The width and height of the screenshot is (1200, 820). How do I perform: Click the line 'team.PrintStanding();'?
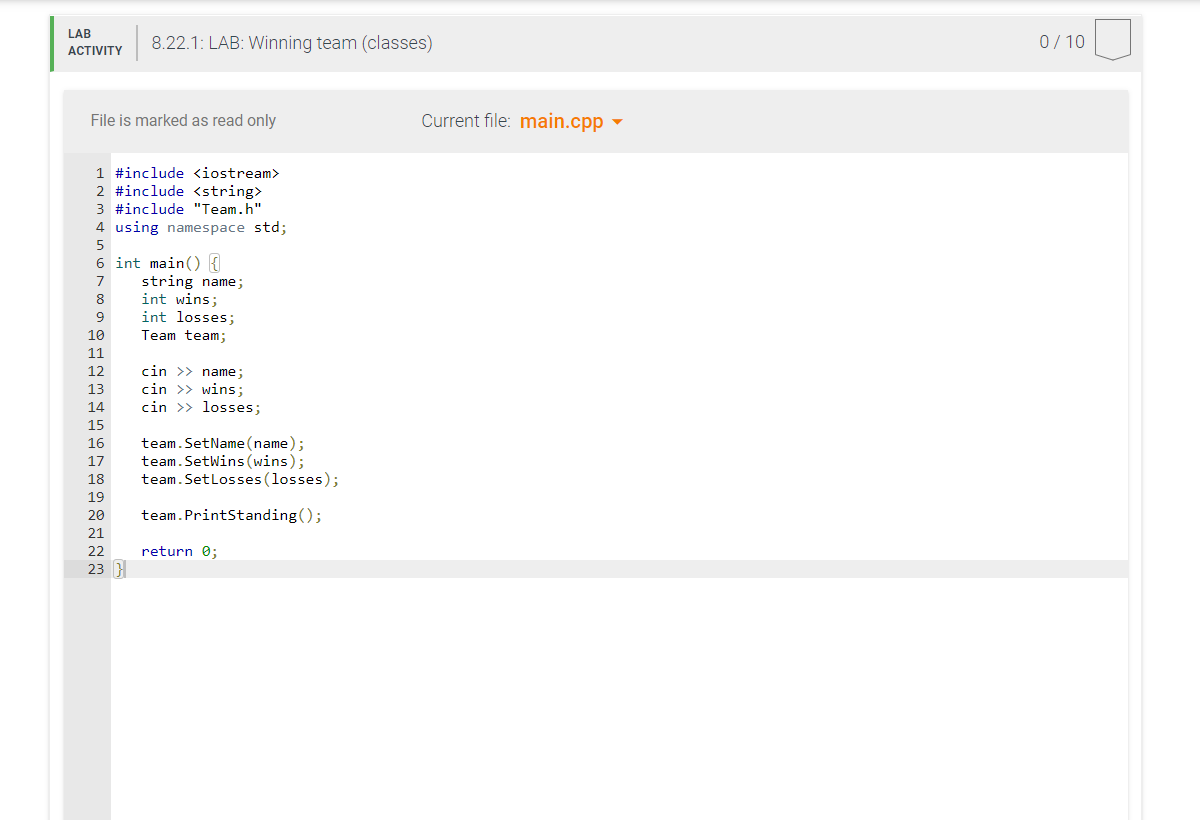pos(232,515)
